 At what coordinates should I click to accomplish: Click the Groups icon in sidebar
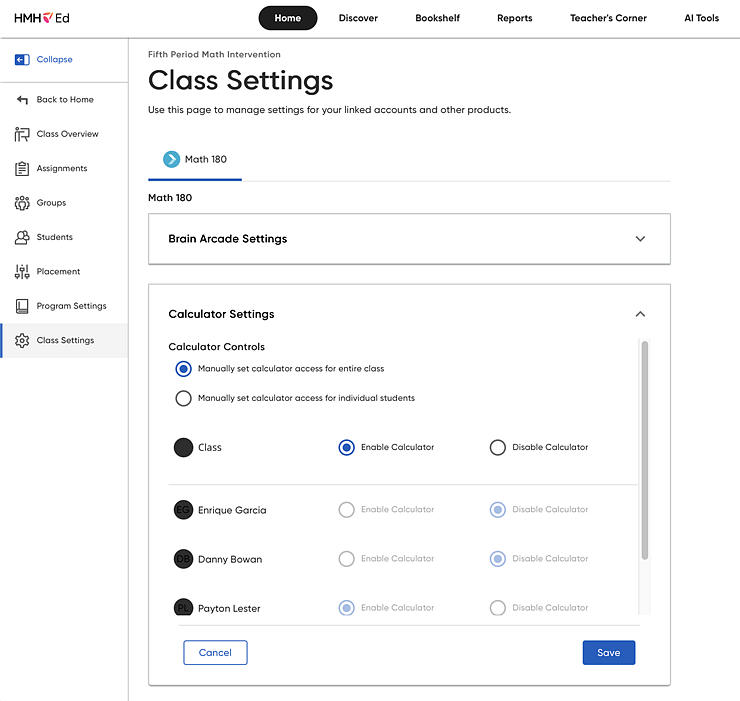(22, 203)
